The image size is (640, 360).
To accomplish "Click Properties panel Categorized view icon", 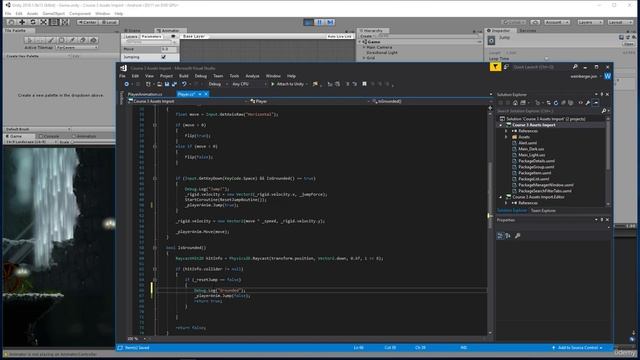I will [500, 236].
